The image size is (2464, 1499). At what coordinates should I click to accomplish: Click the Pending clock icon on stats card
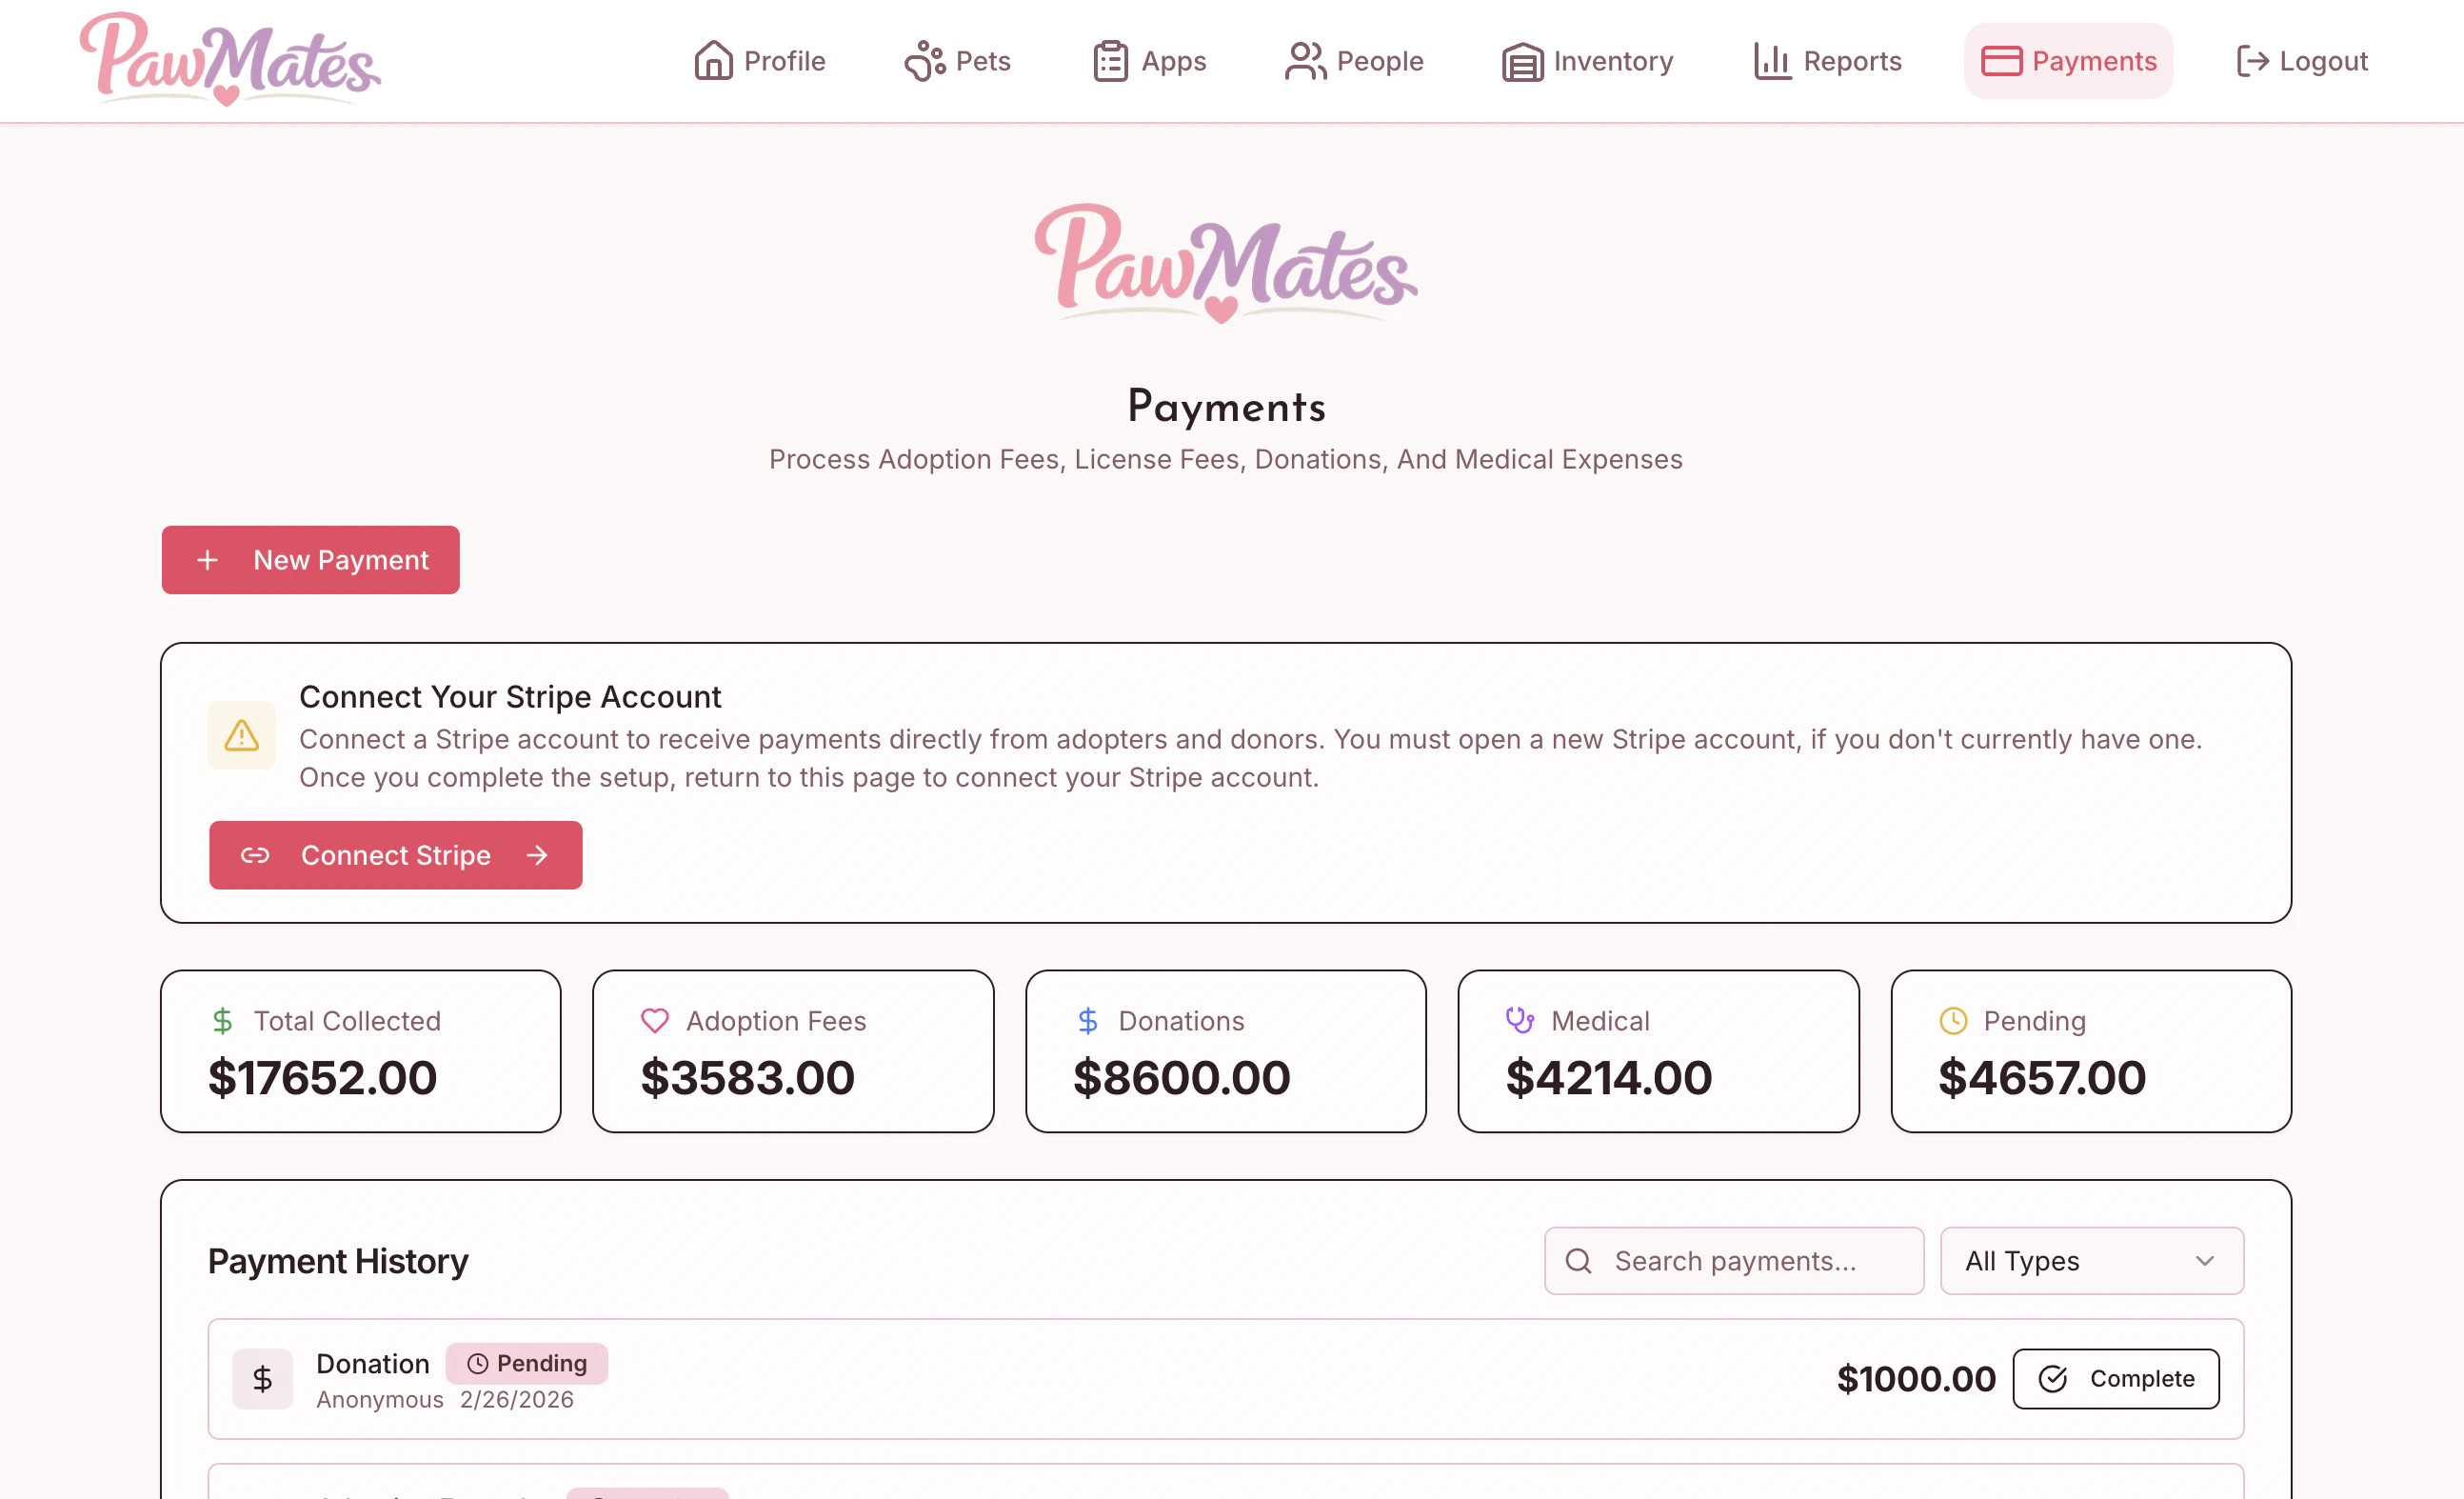(1952, 1020)
